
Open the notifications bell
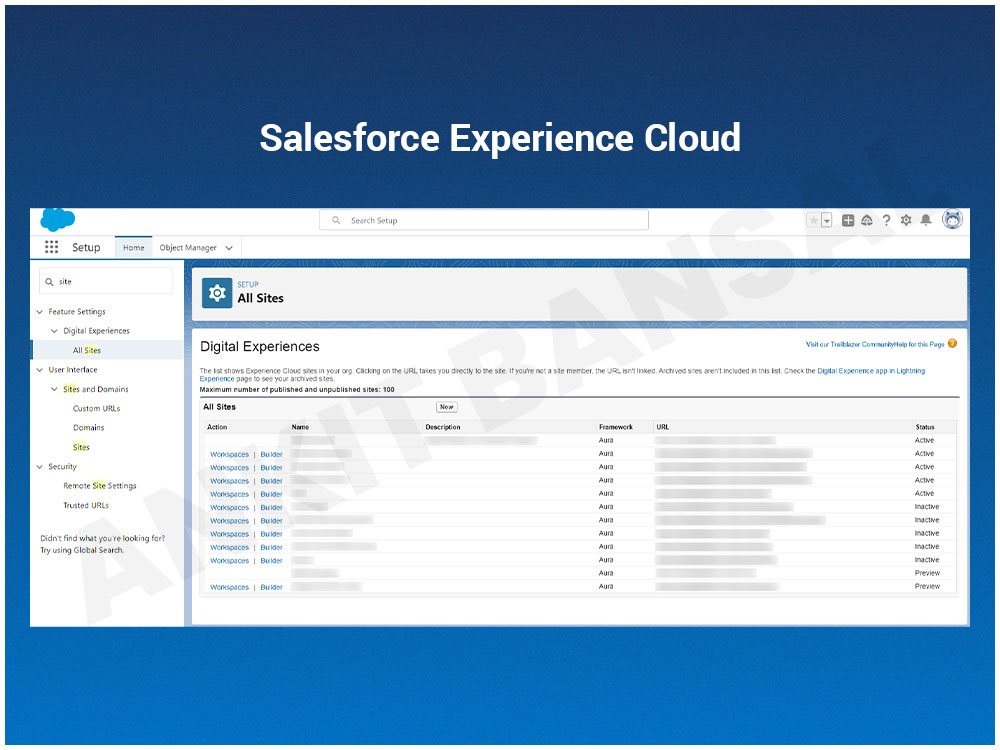point(926,220)
